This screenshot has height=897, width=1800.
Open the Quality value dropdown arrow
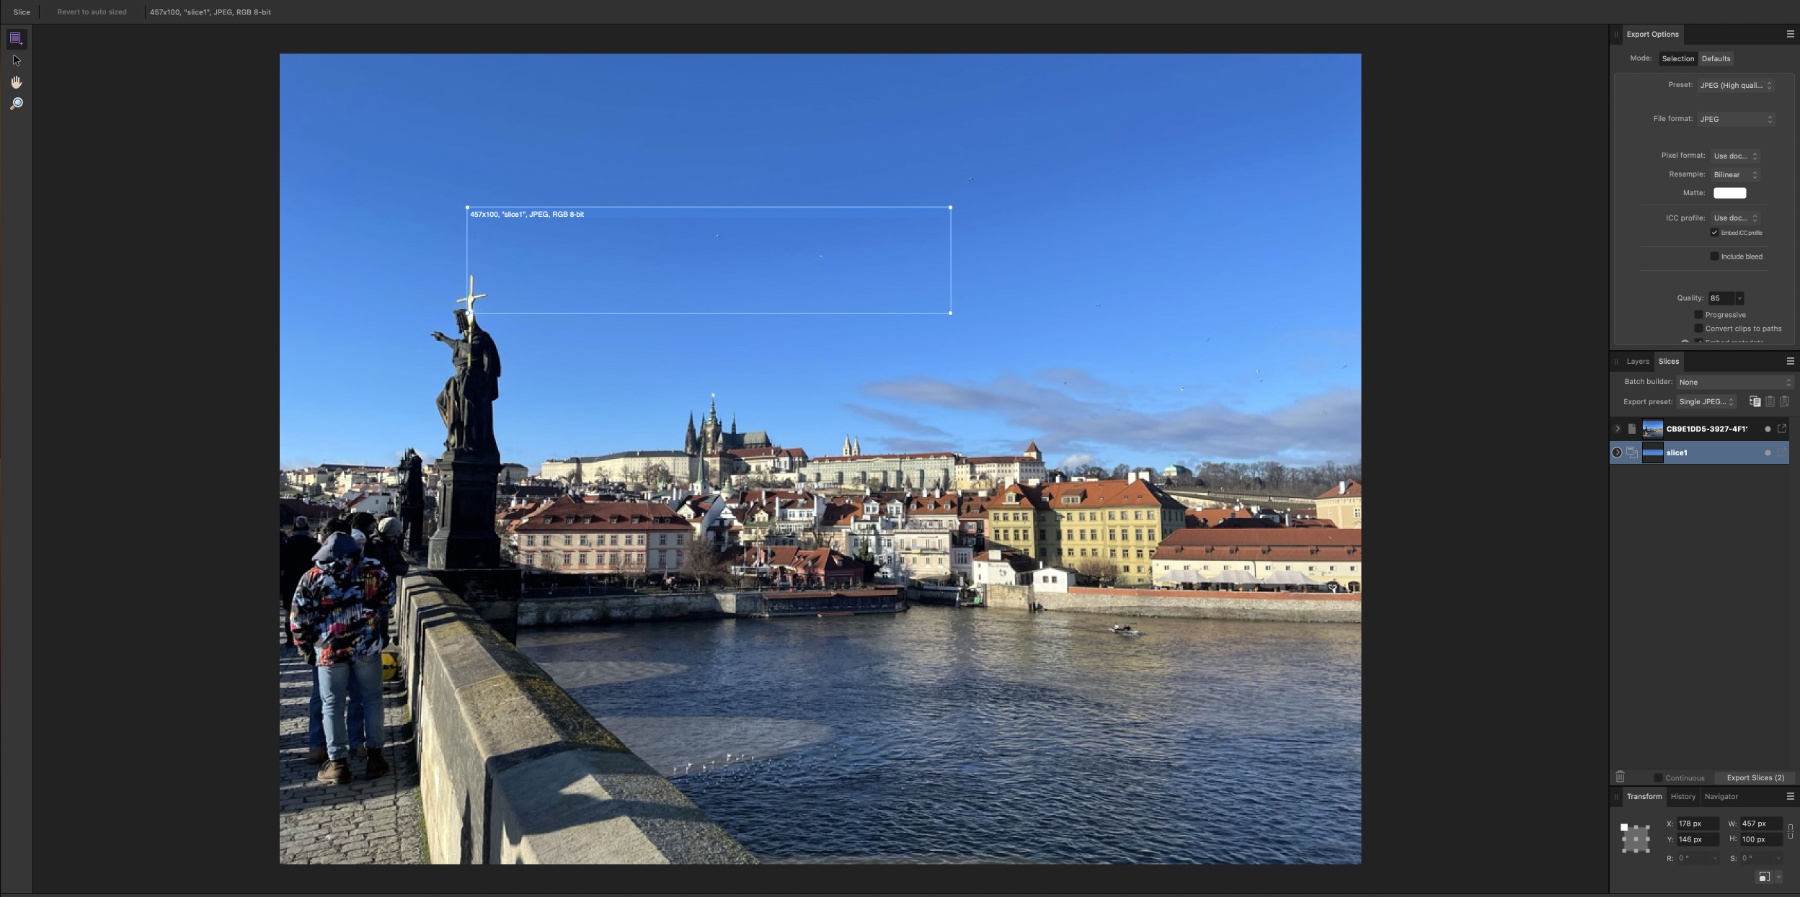[1740, 298]
